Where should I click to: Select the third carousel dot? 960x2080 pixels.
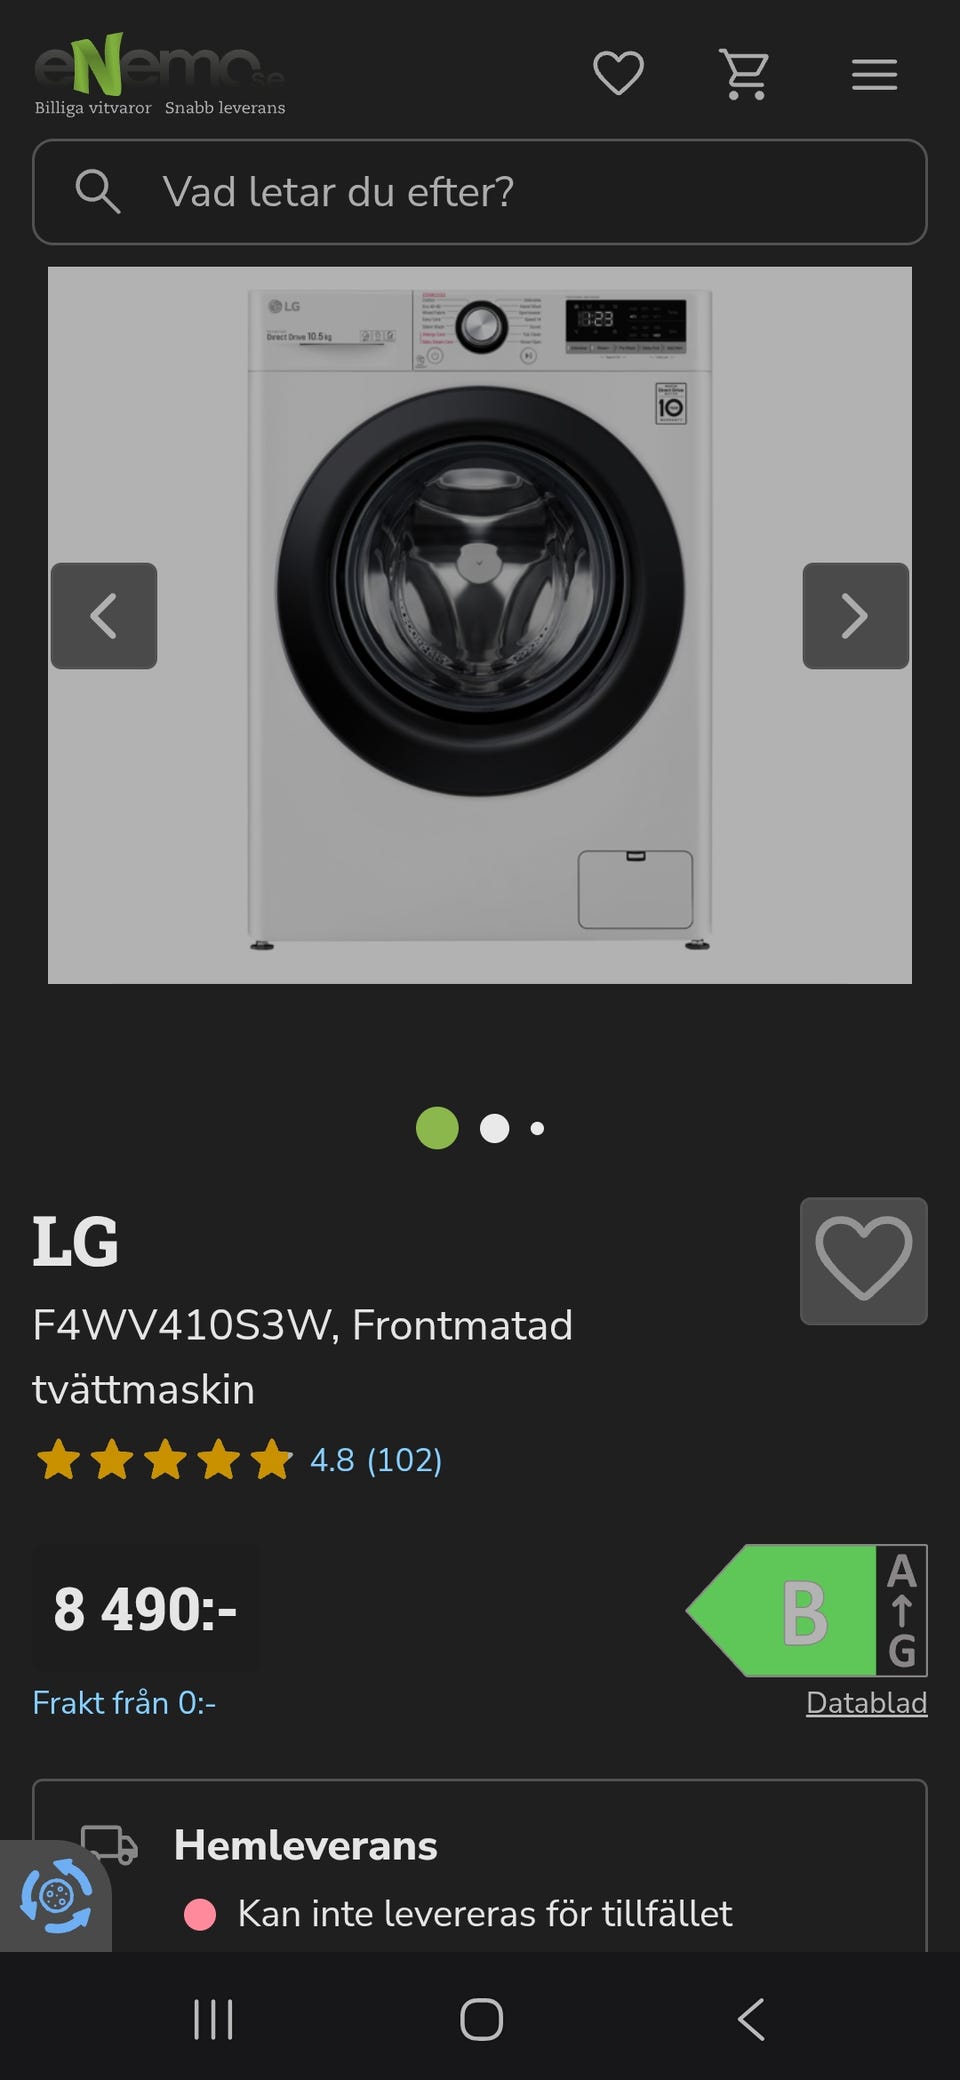click(x=537, y=1128)
